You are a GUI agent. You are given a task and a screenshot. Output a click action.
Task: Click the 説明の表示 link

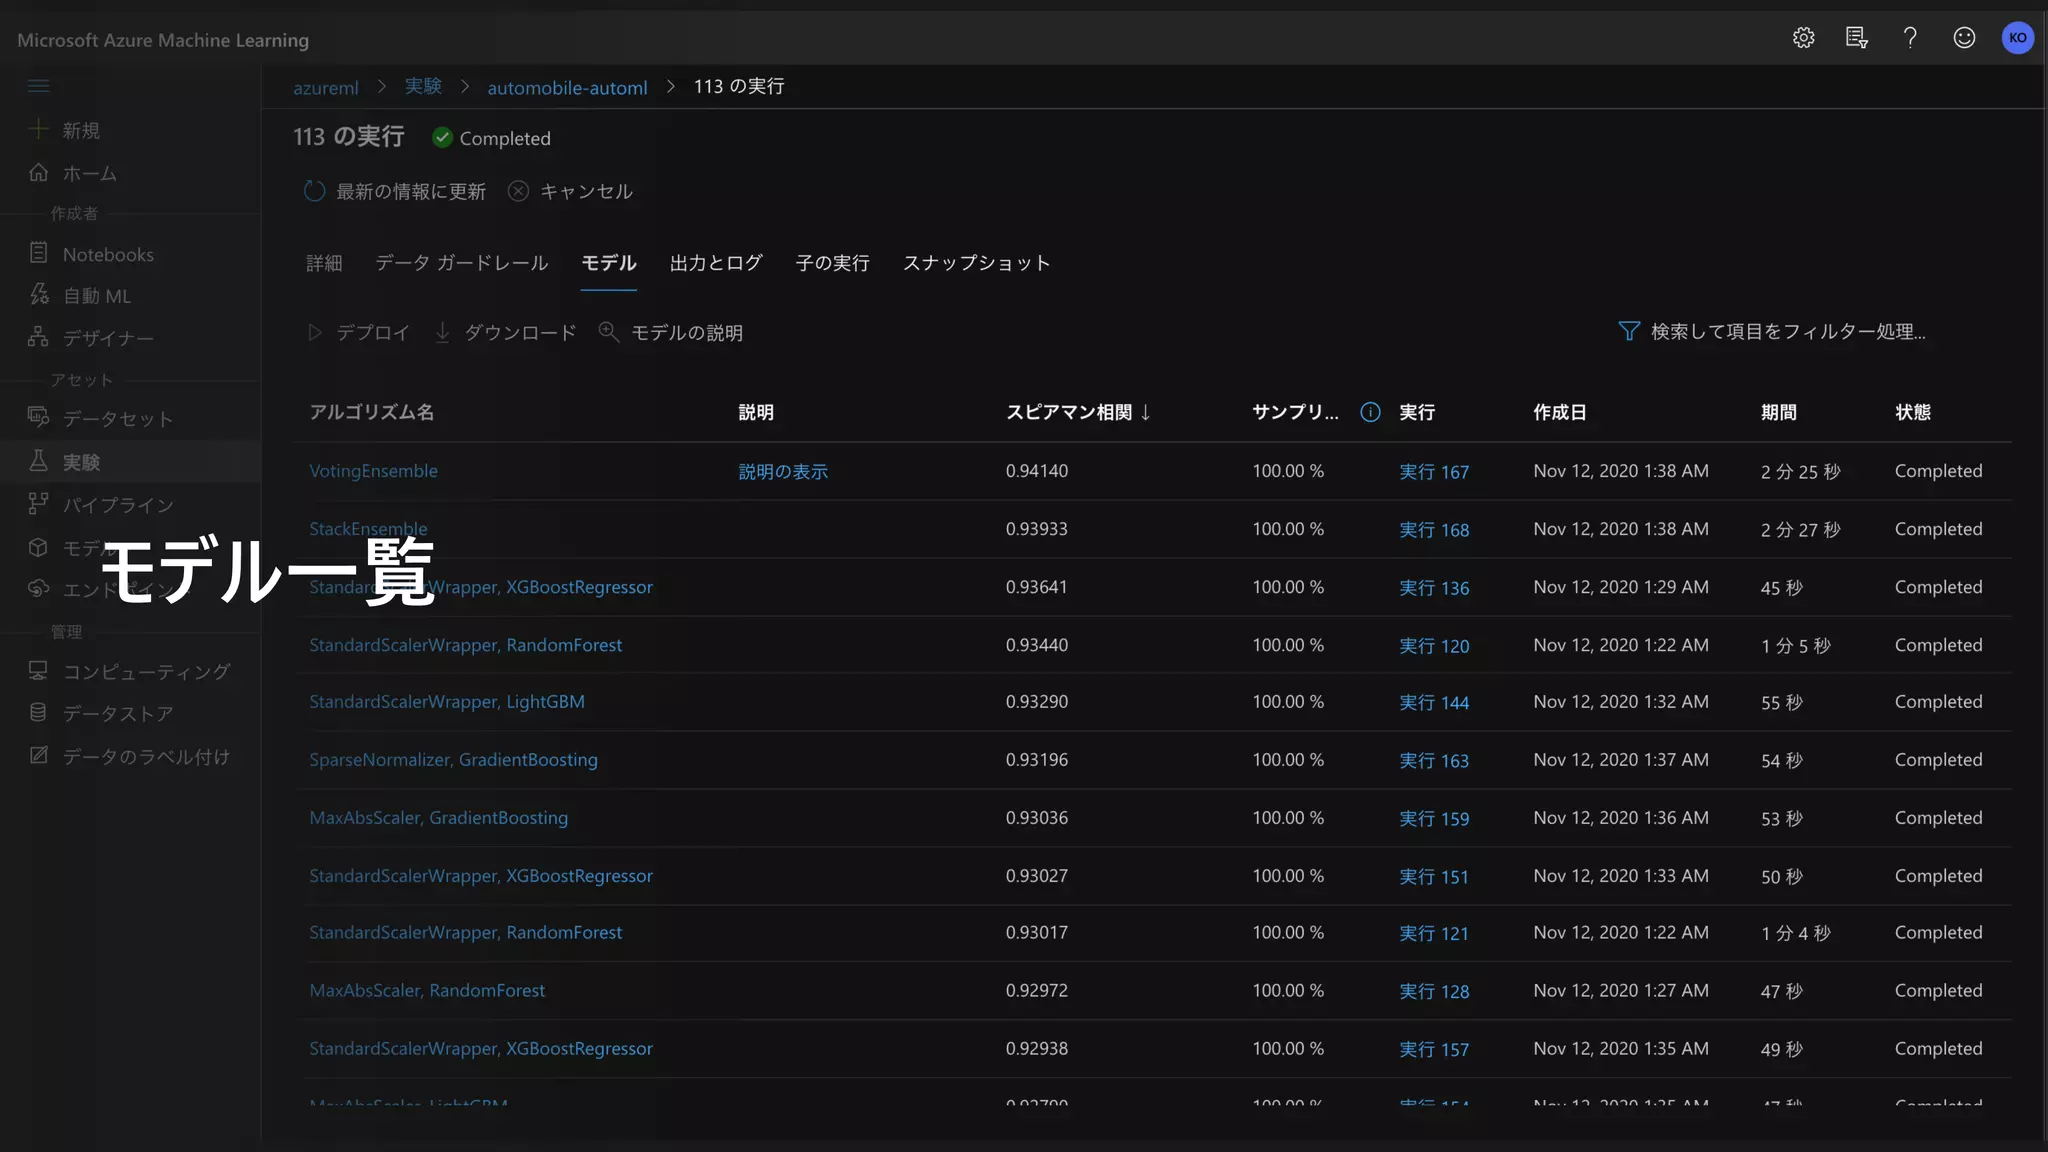(x=783, y=471)
